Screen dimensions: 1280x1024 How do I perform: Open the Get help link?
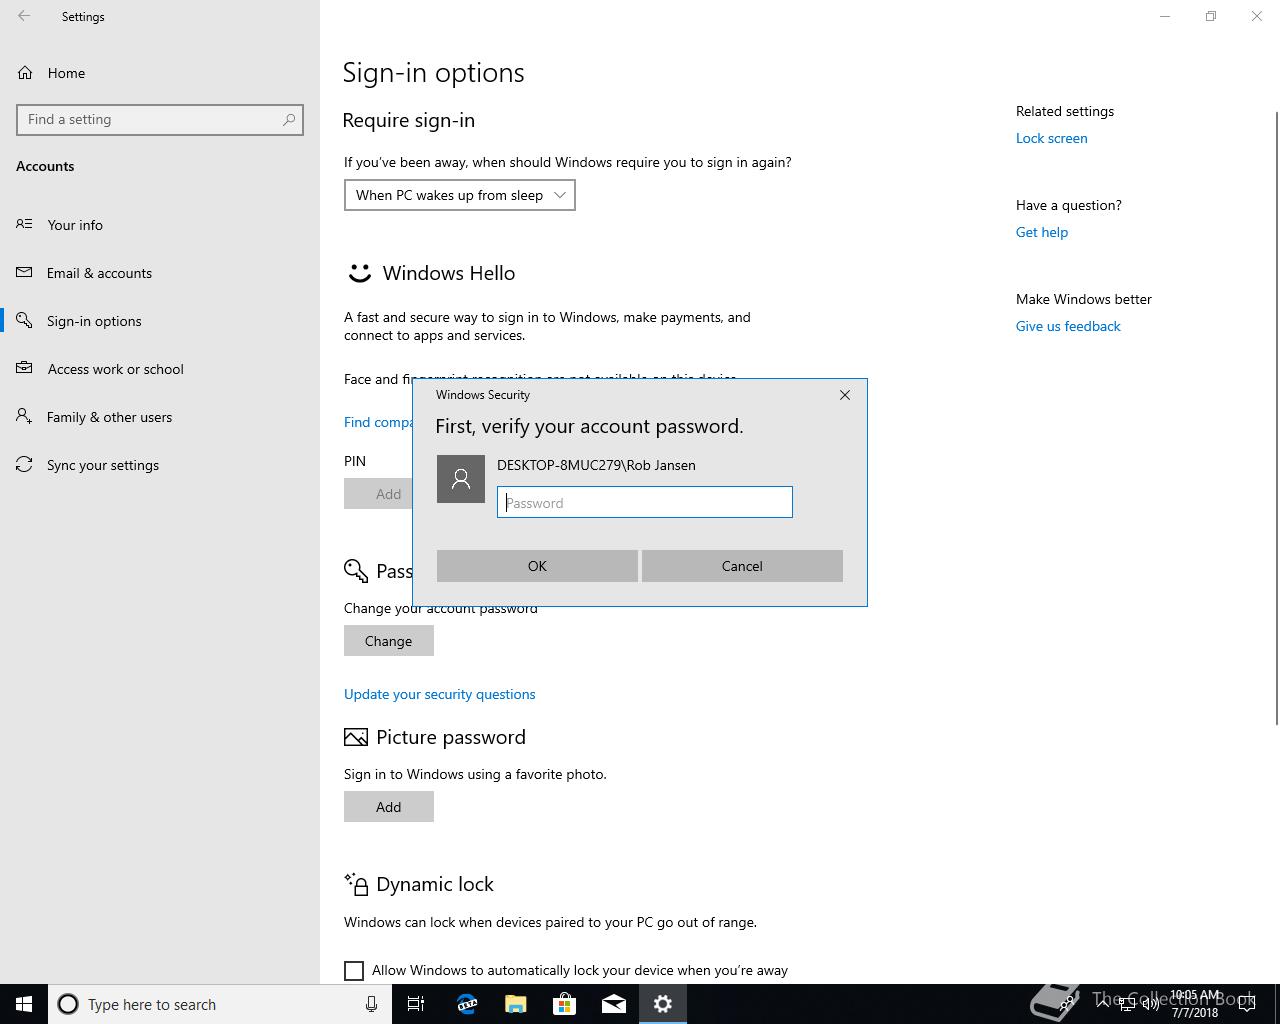[x=1042, y=232]
